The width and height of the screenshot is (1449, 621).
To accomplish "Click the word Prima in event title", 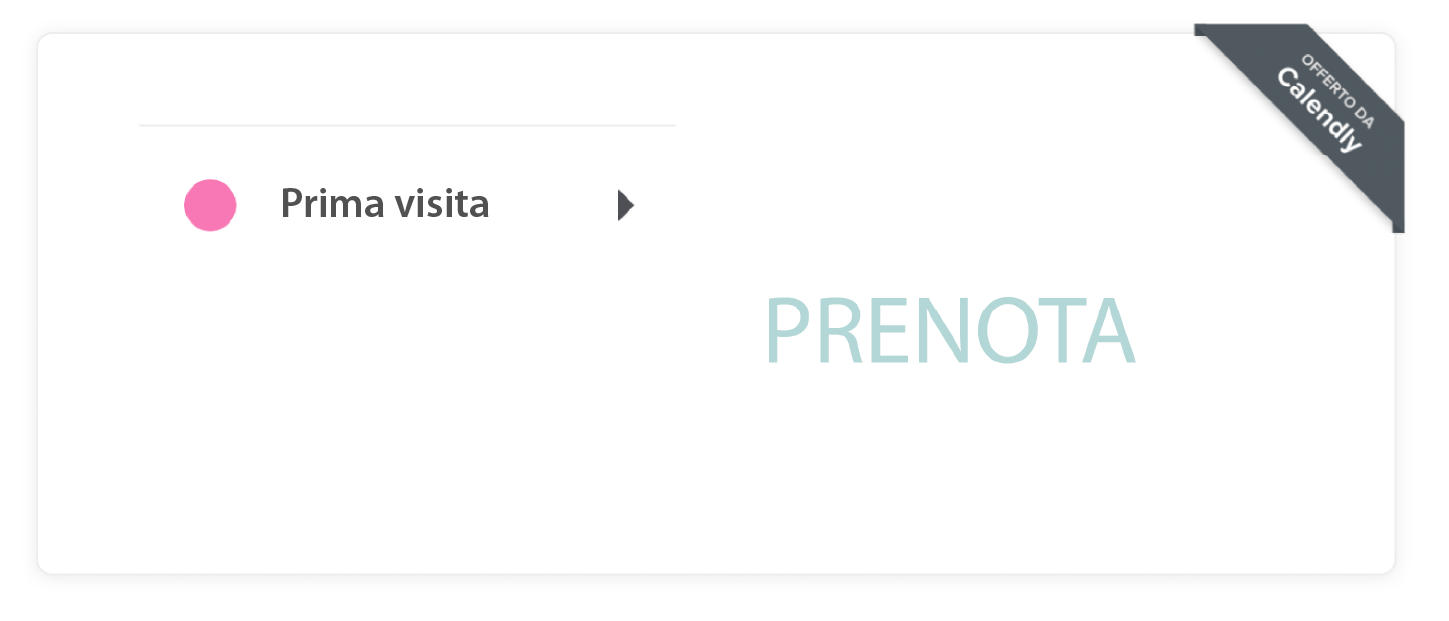I will [318, 204].
